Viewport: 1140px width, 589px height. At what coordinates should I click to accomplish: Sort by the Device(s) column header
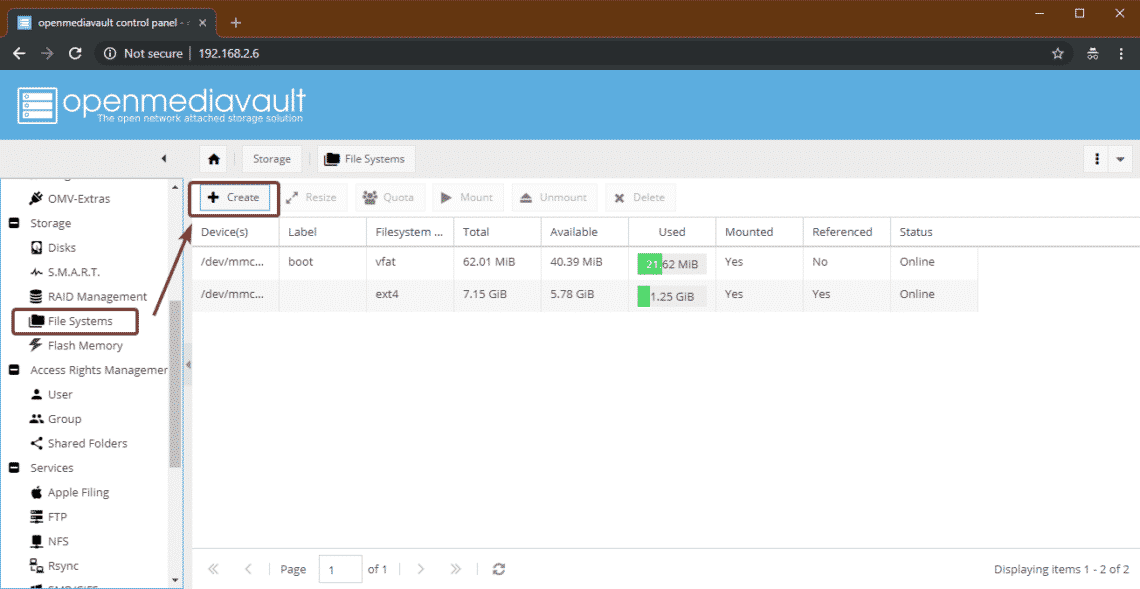236,232
